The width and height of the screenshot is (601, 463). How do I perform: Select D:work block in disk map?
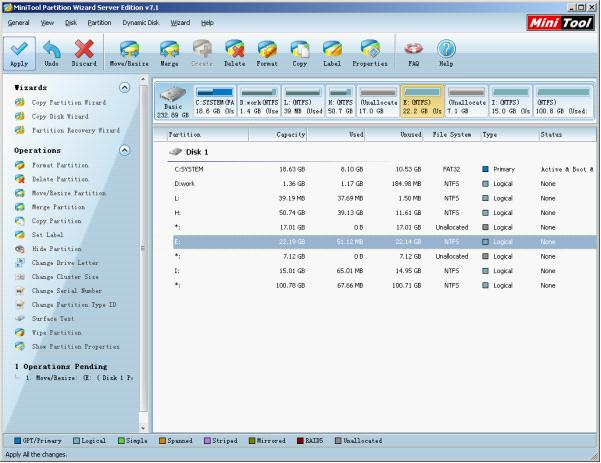(259, 102)
